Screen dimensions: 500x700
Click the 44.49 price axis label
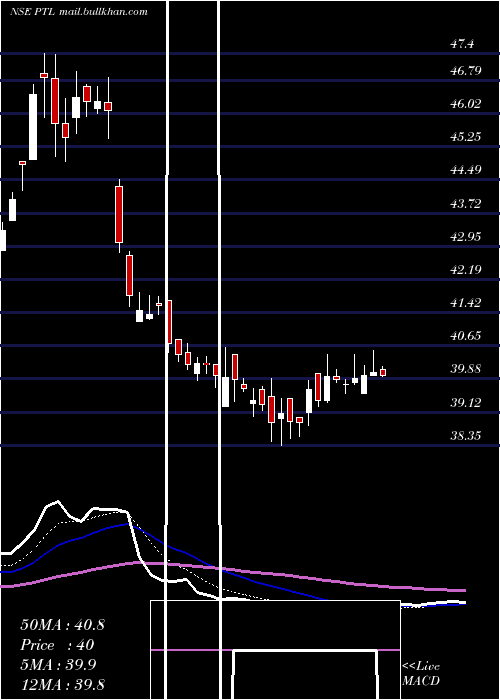point(466,170)
